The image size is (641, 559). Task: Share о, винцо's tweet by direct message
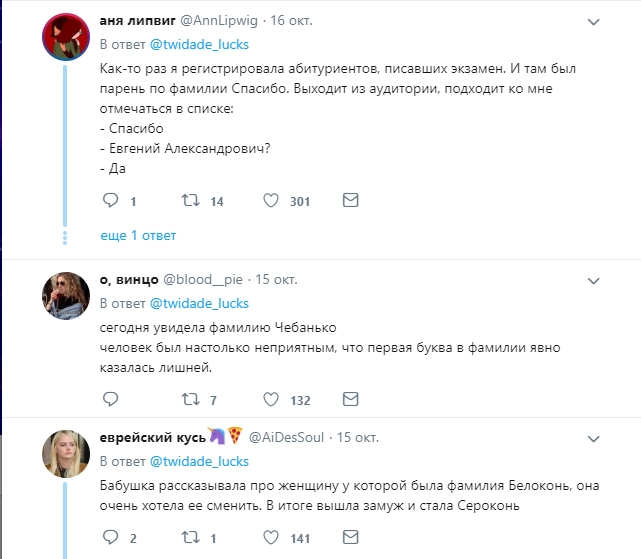[350, 400]
